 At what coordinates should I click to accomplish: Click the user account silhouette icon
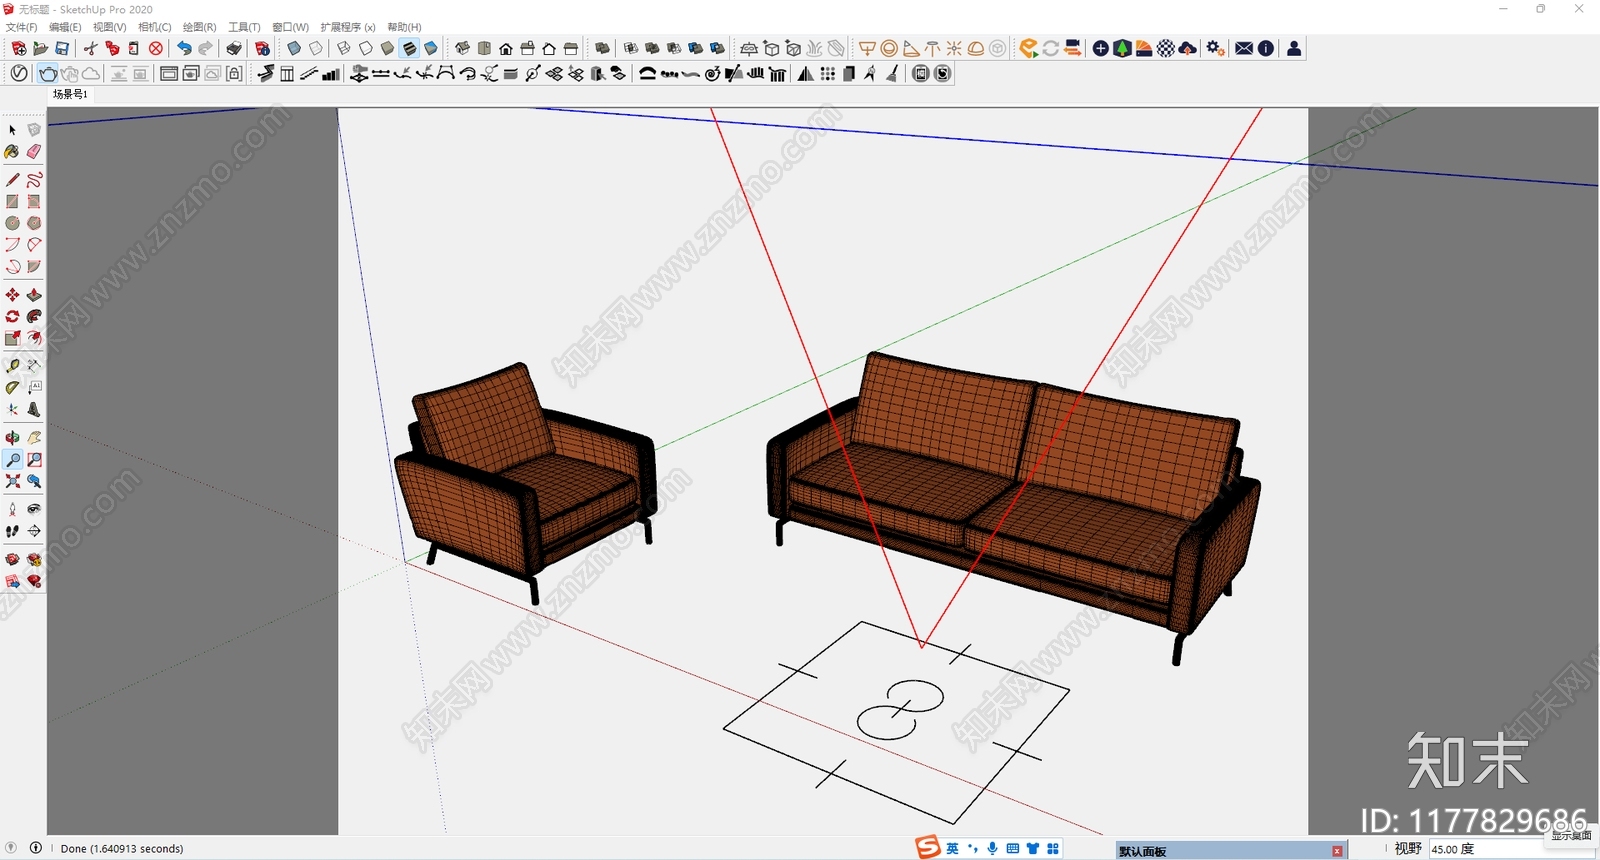pyautogui.click(x=1294, y=48)
